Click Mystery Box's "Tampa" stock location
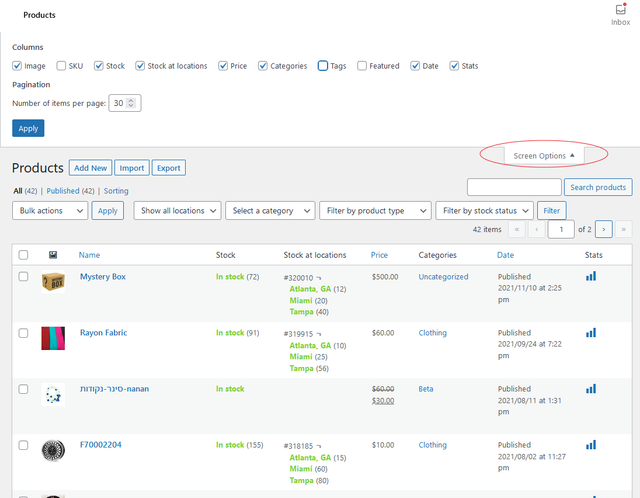Image resolution: width=640 pixels, height=498 pixels. (301, 312)
